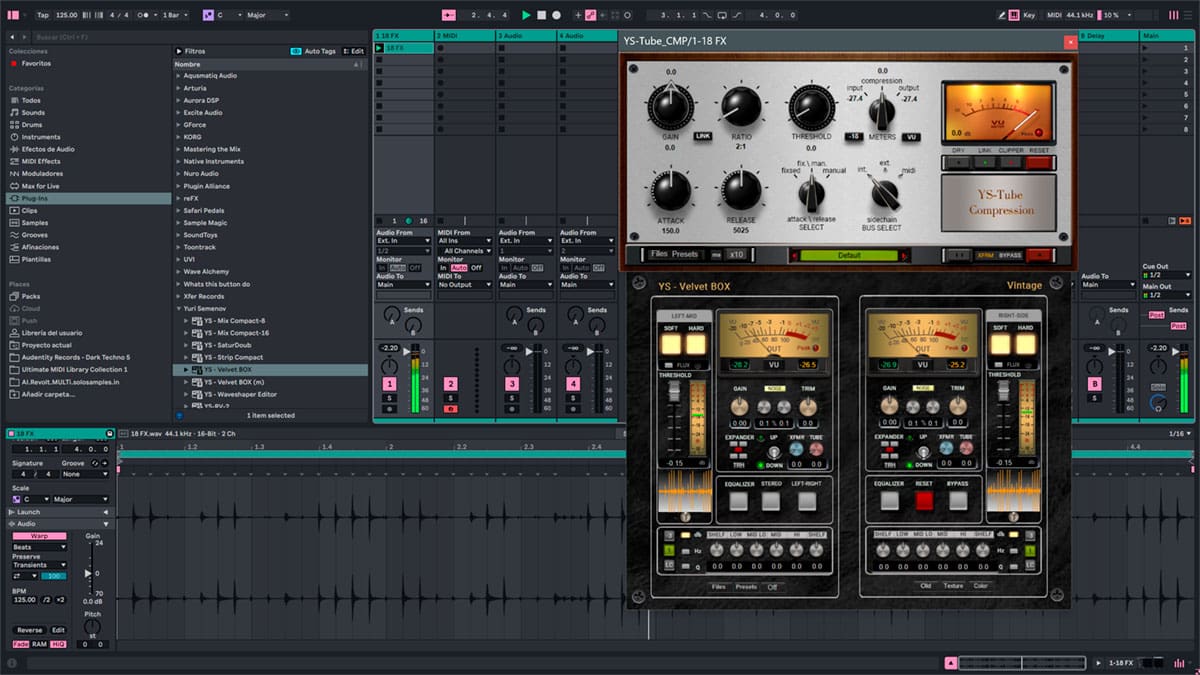This screenshot has height=675, width=1200.
Task: Open the Clips category in the browser
Action: 30,210
